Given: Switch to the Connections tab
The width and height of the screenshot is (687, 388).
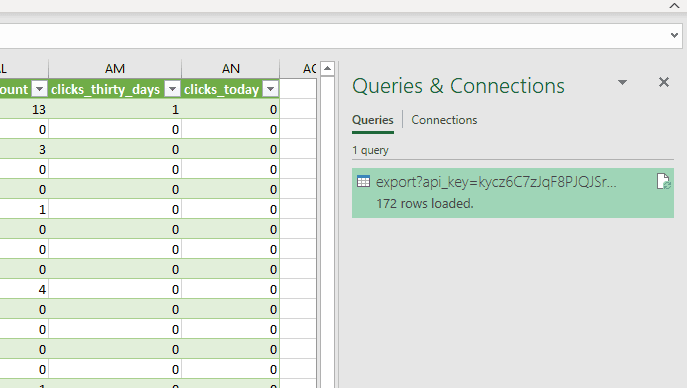Looking at the screenshot, I should point(444,120).
